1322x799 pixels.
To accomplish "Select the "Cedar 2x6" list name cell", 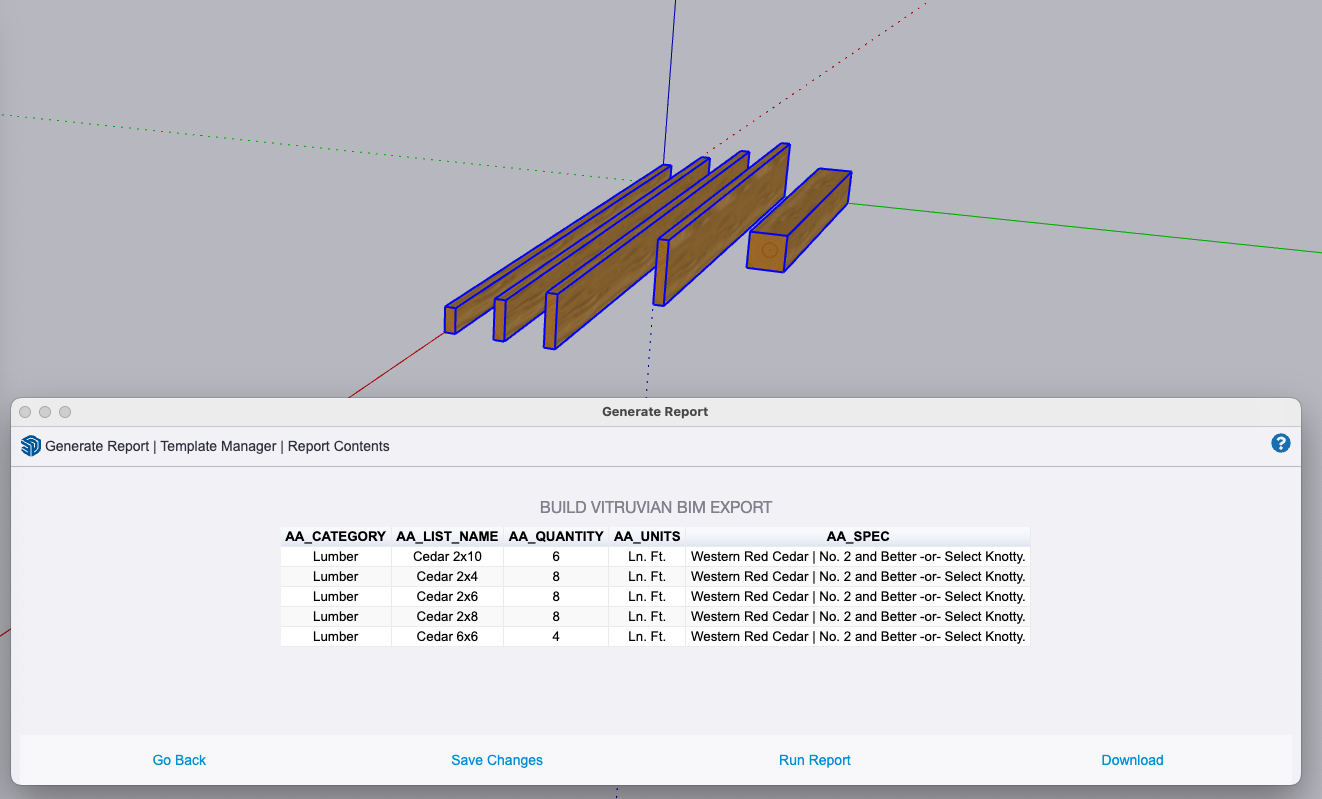I will click(447, 596).
